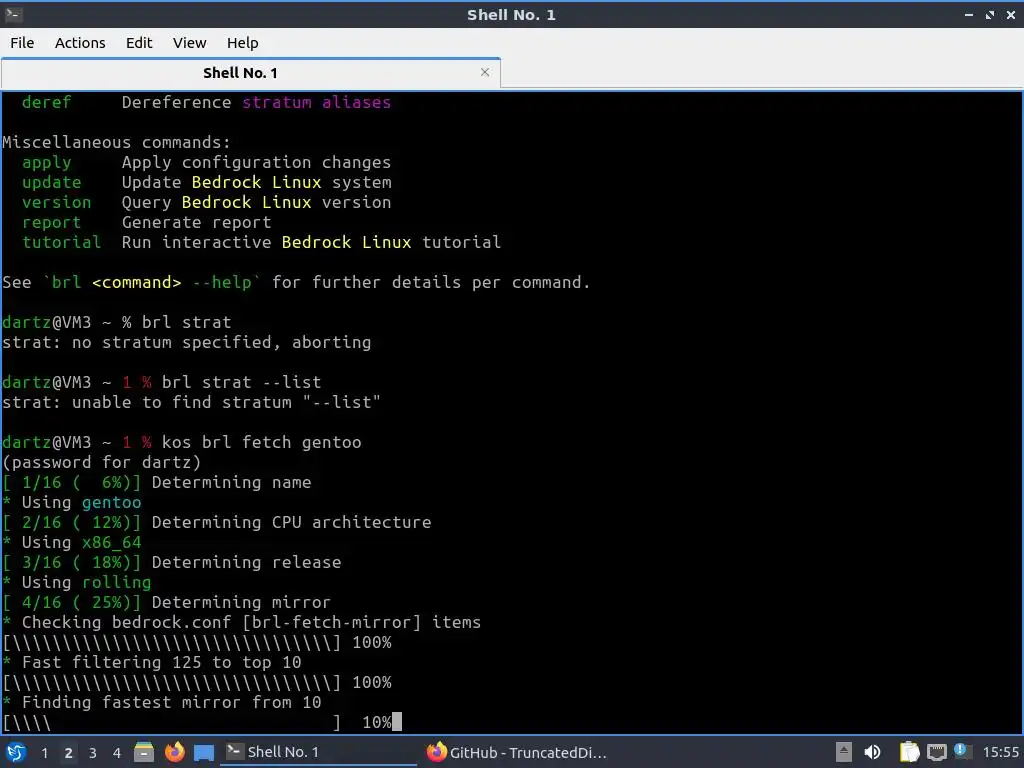
Task: Launch Firefox from the quick launch
Action: 174,752
